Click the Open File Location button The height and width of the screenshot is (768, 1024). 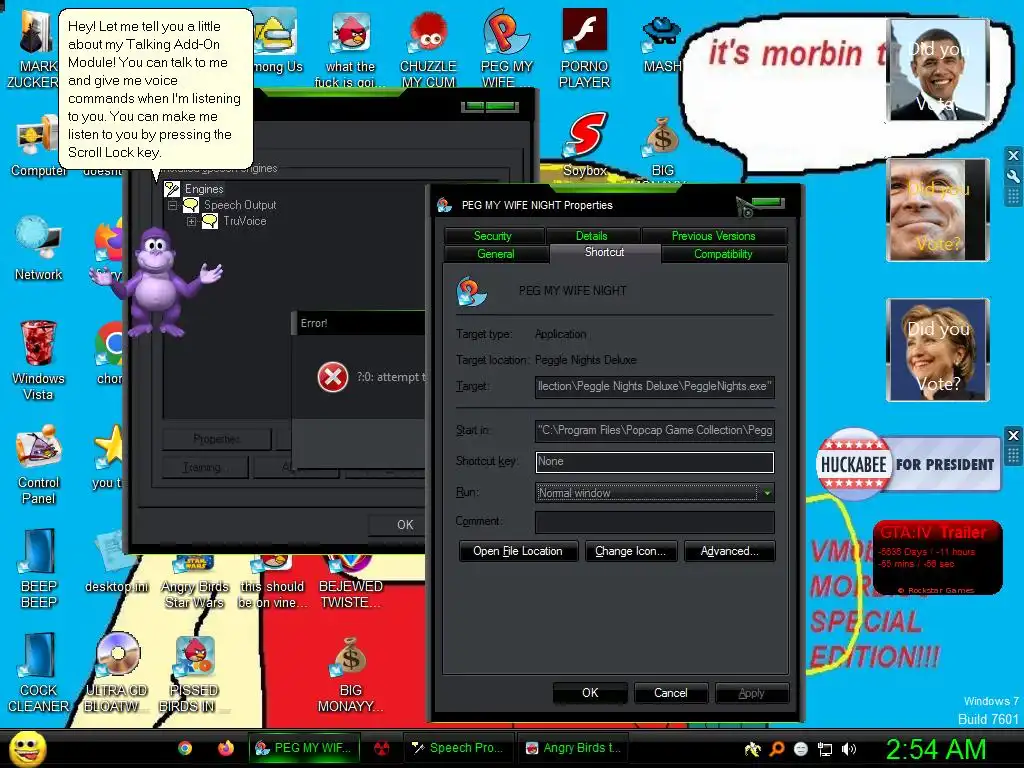click(518, 551)
